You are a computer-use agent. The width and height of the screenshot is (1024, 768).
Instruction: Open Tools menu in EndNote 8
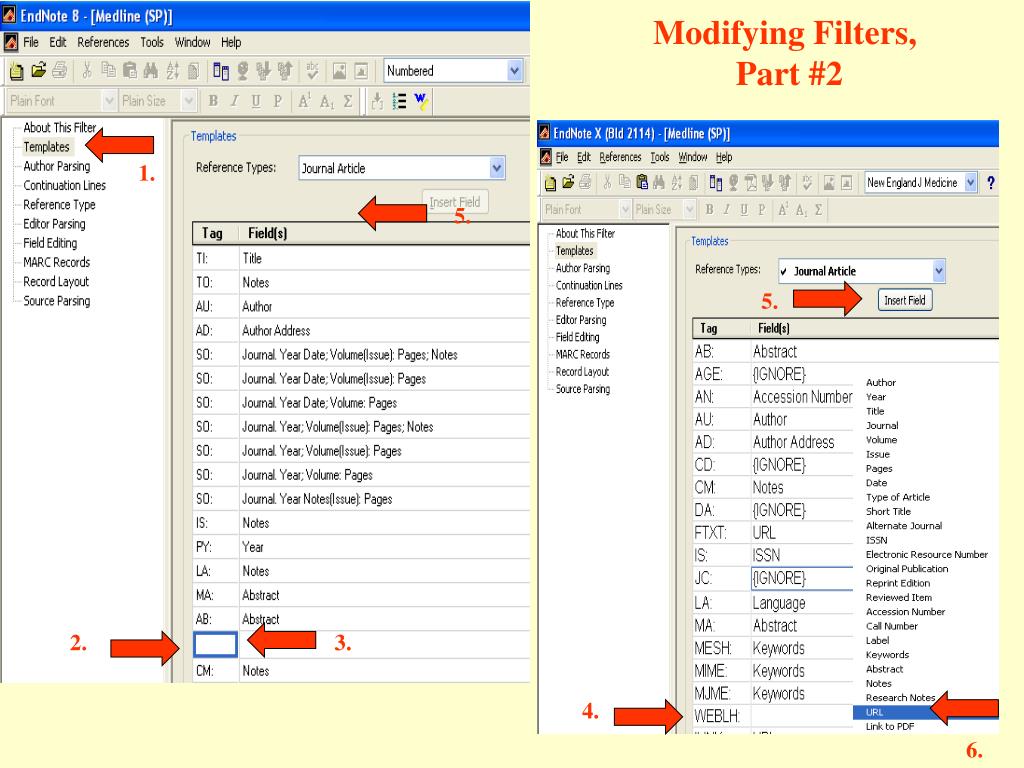pos(152,42)
